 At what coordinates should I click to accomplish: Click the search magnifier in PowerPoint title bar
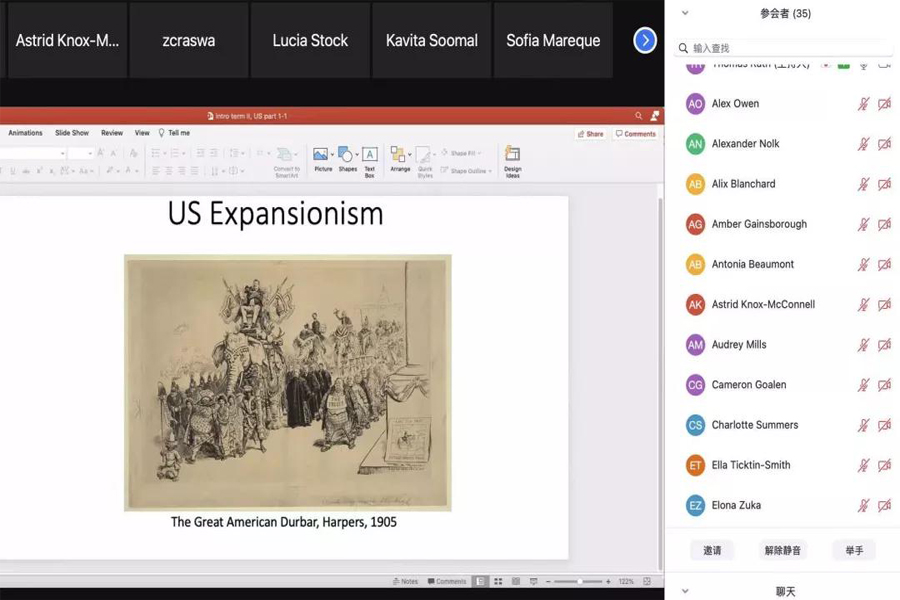(x=638, y=116)
